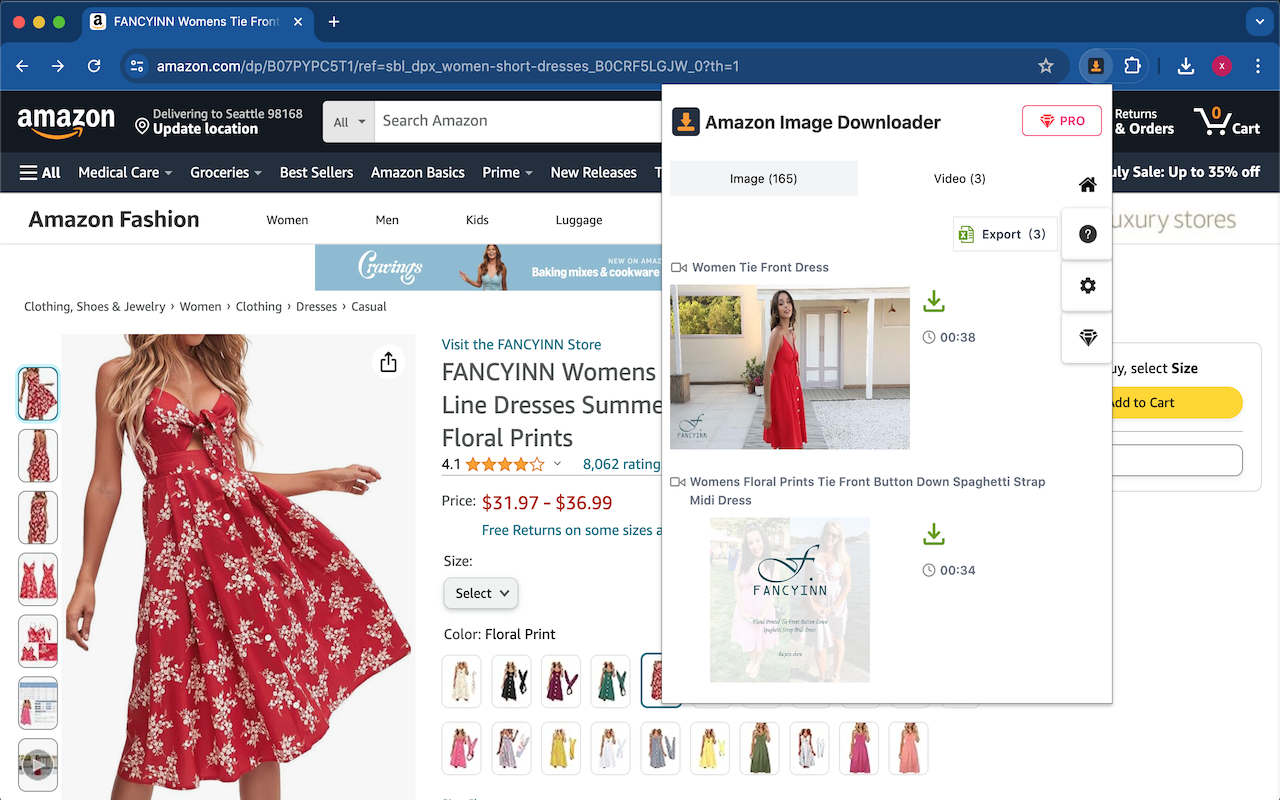This screenshot has height=800, width=1280.
Task: Open extension settings gear icon
Action: (x=1088, y=286)
